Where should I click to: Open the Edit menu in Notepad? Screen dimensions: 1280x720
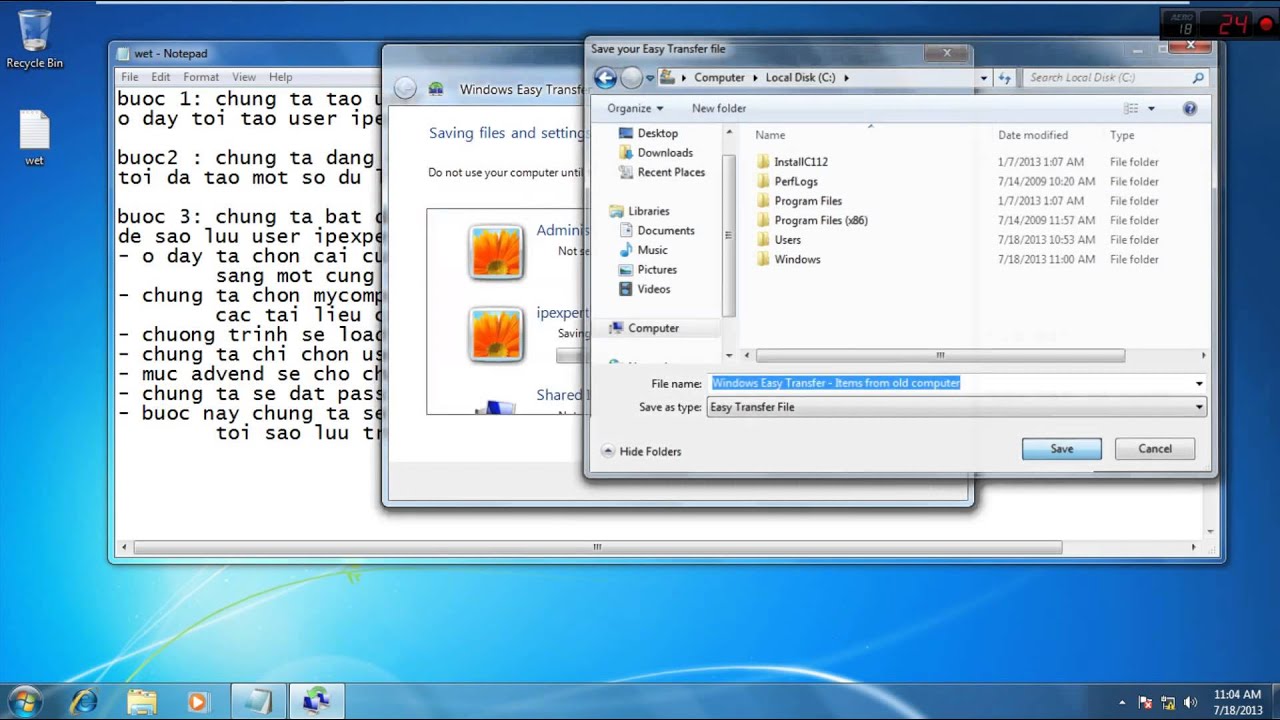pyautogui.click(x=161, y=77)
